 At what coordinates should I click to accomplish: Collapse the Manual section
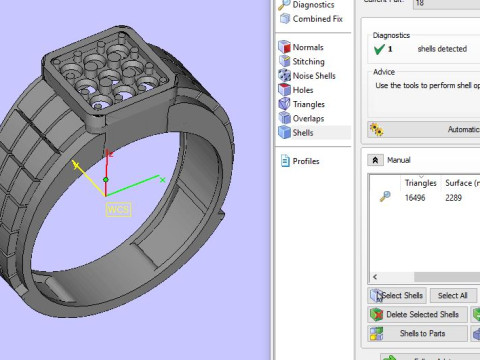[375, 160]
